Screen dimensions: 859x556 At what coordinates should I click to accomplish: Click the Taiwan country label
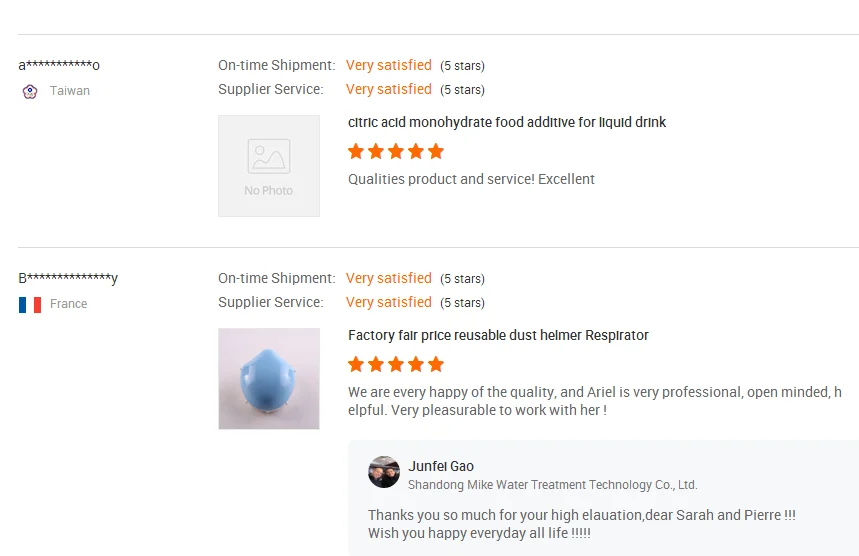click(70, 91)
